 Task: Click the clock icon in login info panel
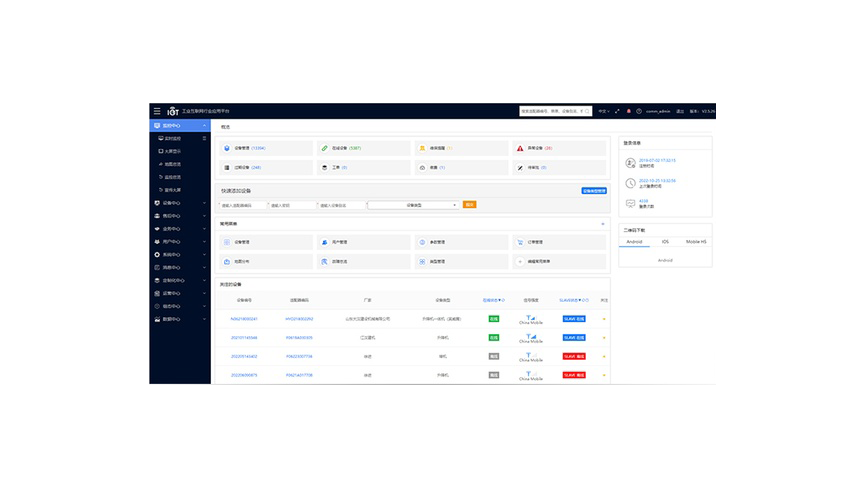tap(630, 183)
